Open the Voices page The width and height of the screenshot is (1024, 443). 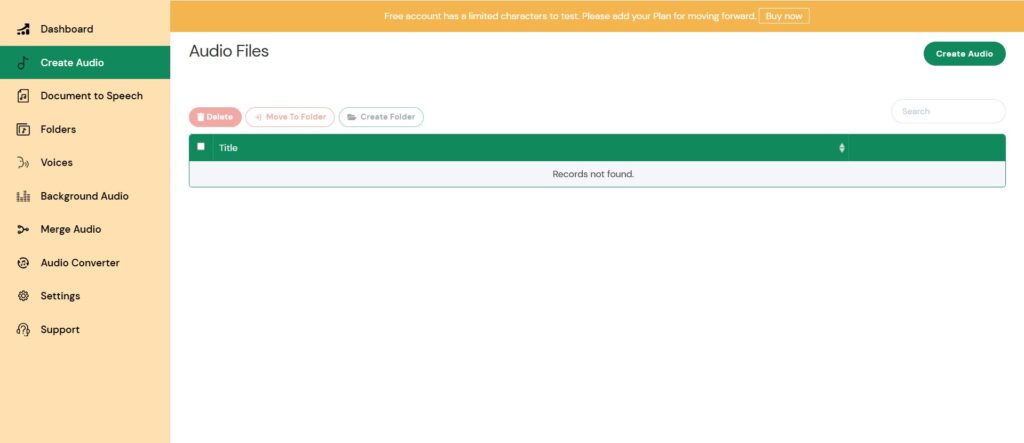85,163
